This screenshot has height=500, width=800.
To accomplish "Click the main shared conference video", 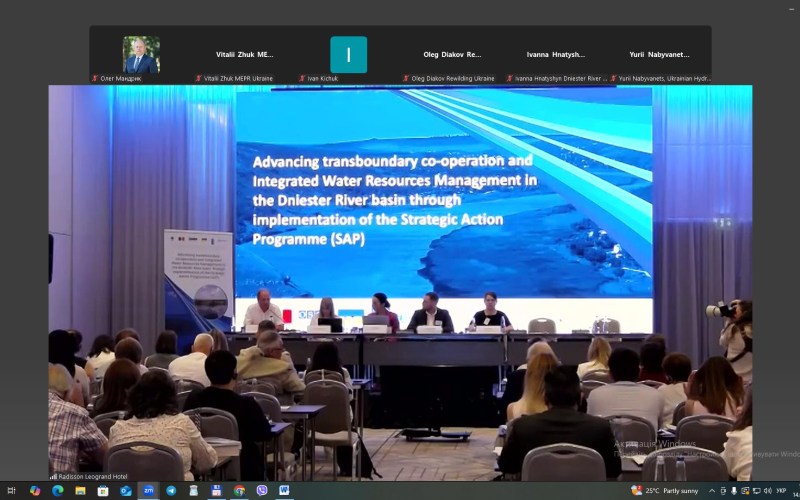I will click(401, 283).
